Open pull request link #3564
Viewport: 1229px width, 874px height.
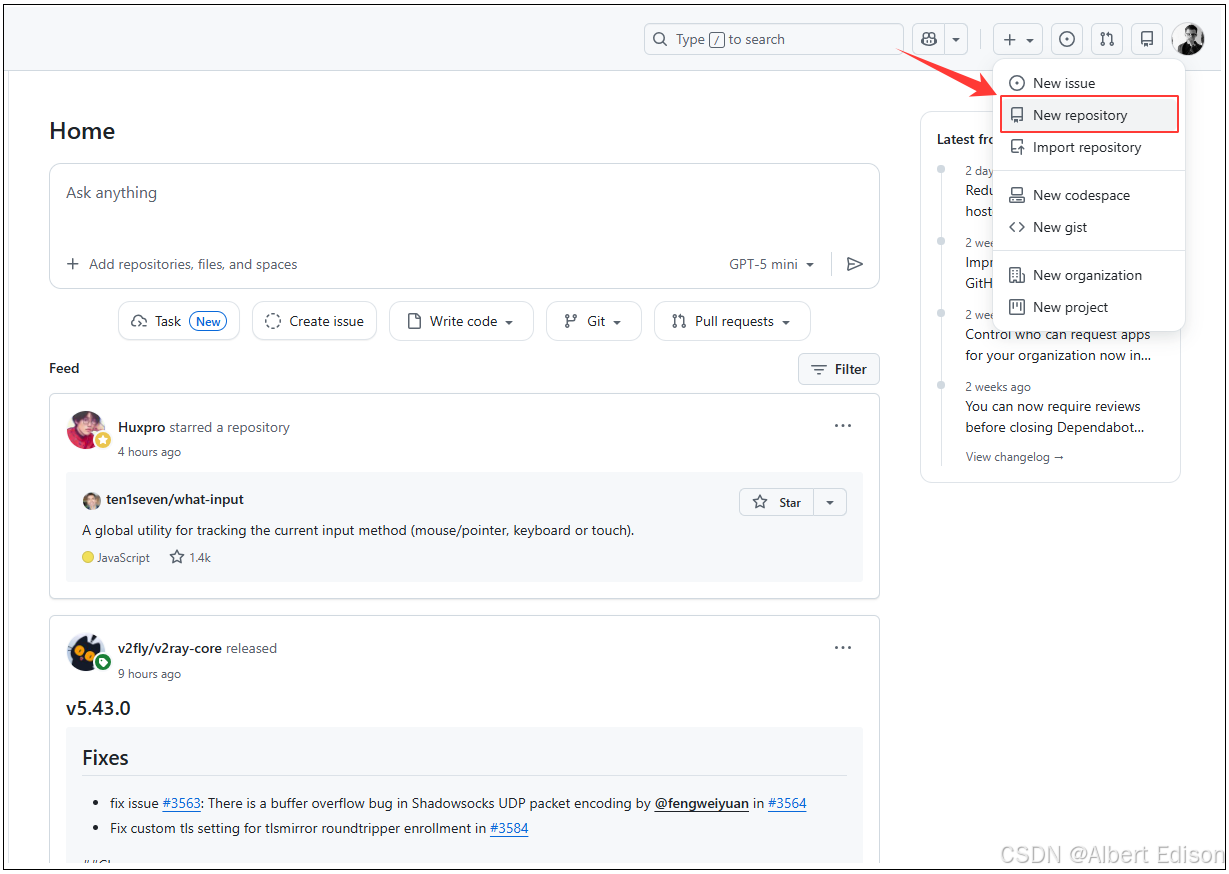(x=787, y=803)
